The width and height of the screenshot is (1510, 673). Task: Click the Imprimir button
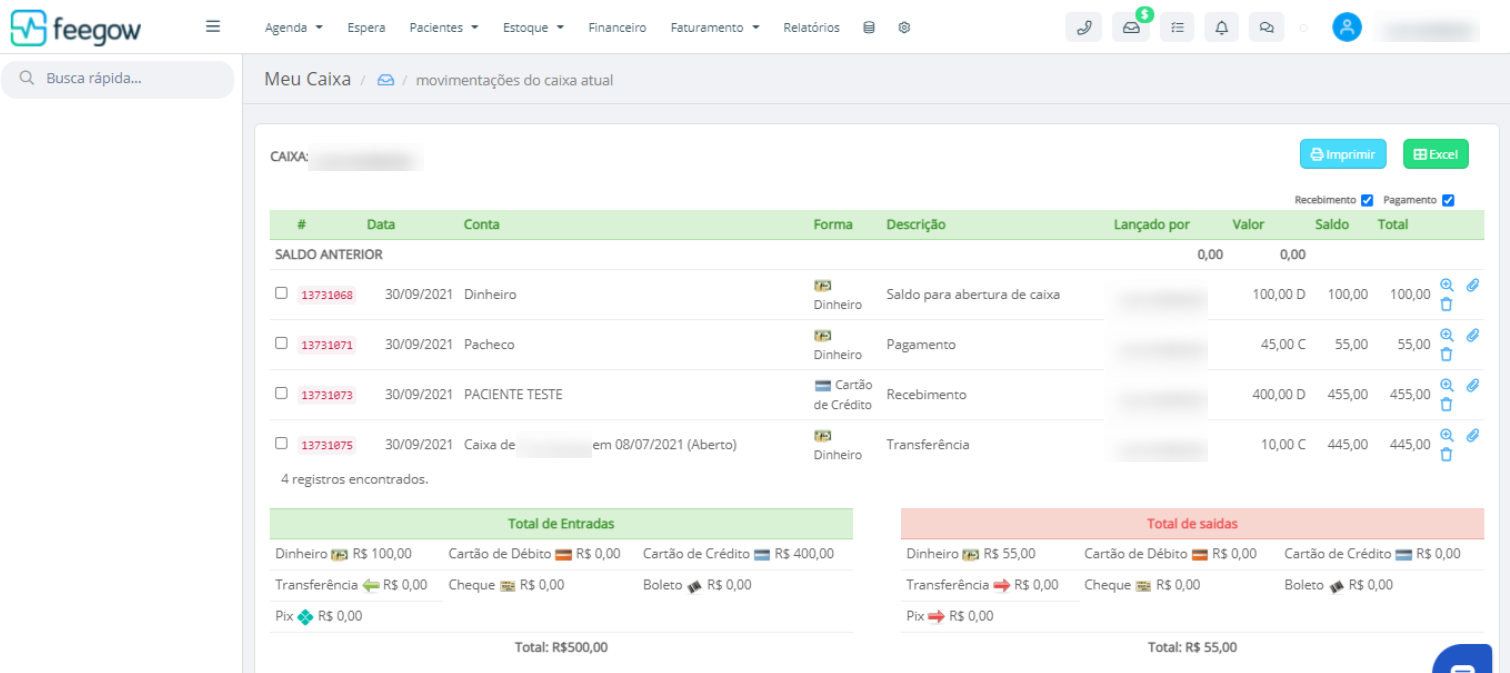point(1343,153)
